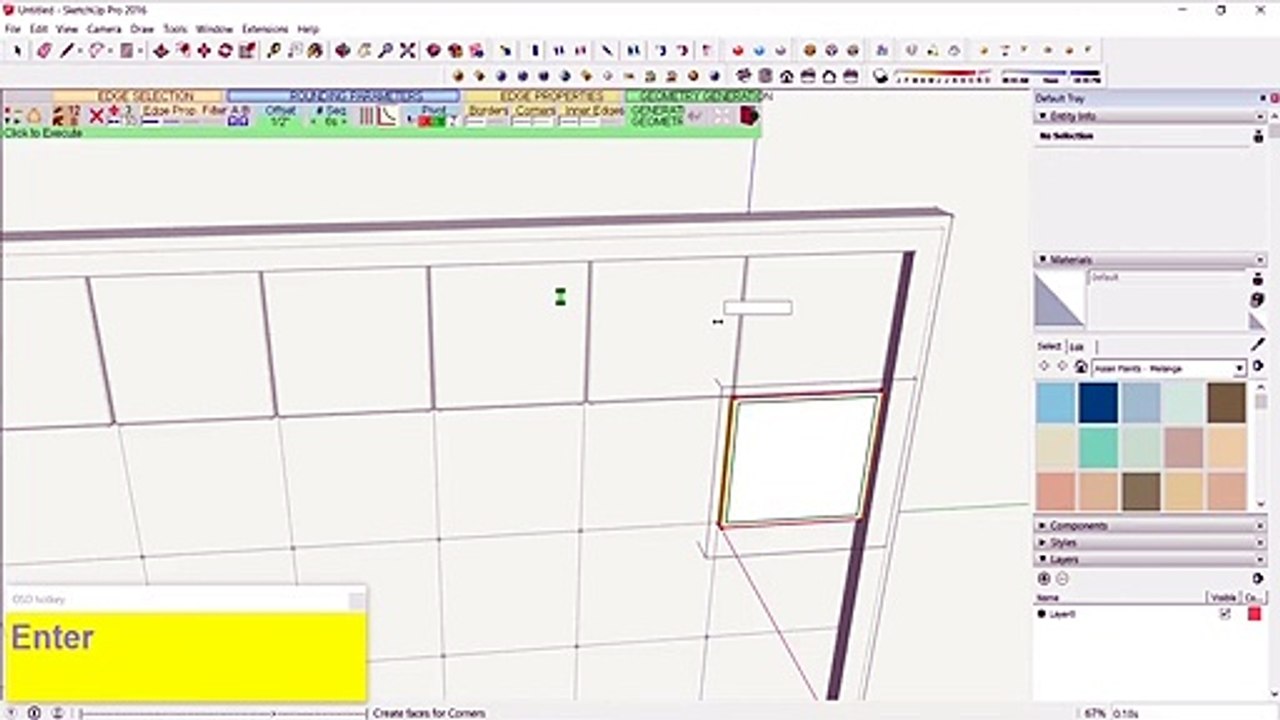1280x720 pixels.
Task: Click the Zoom Extents tool
Action: pyautogui.click(x=407, y=50)
